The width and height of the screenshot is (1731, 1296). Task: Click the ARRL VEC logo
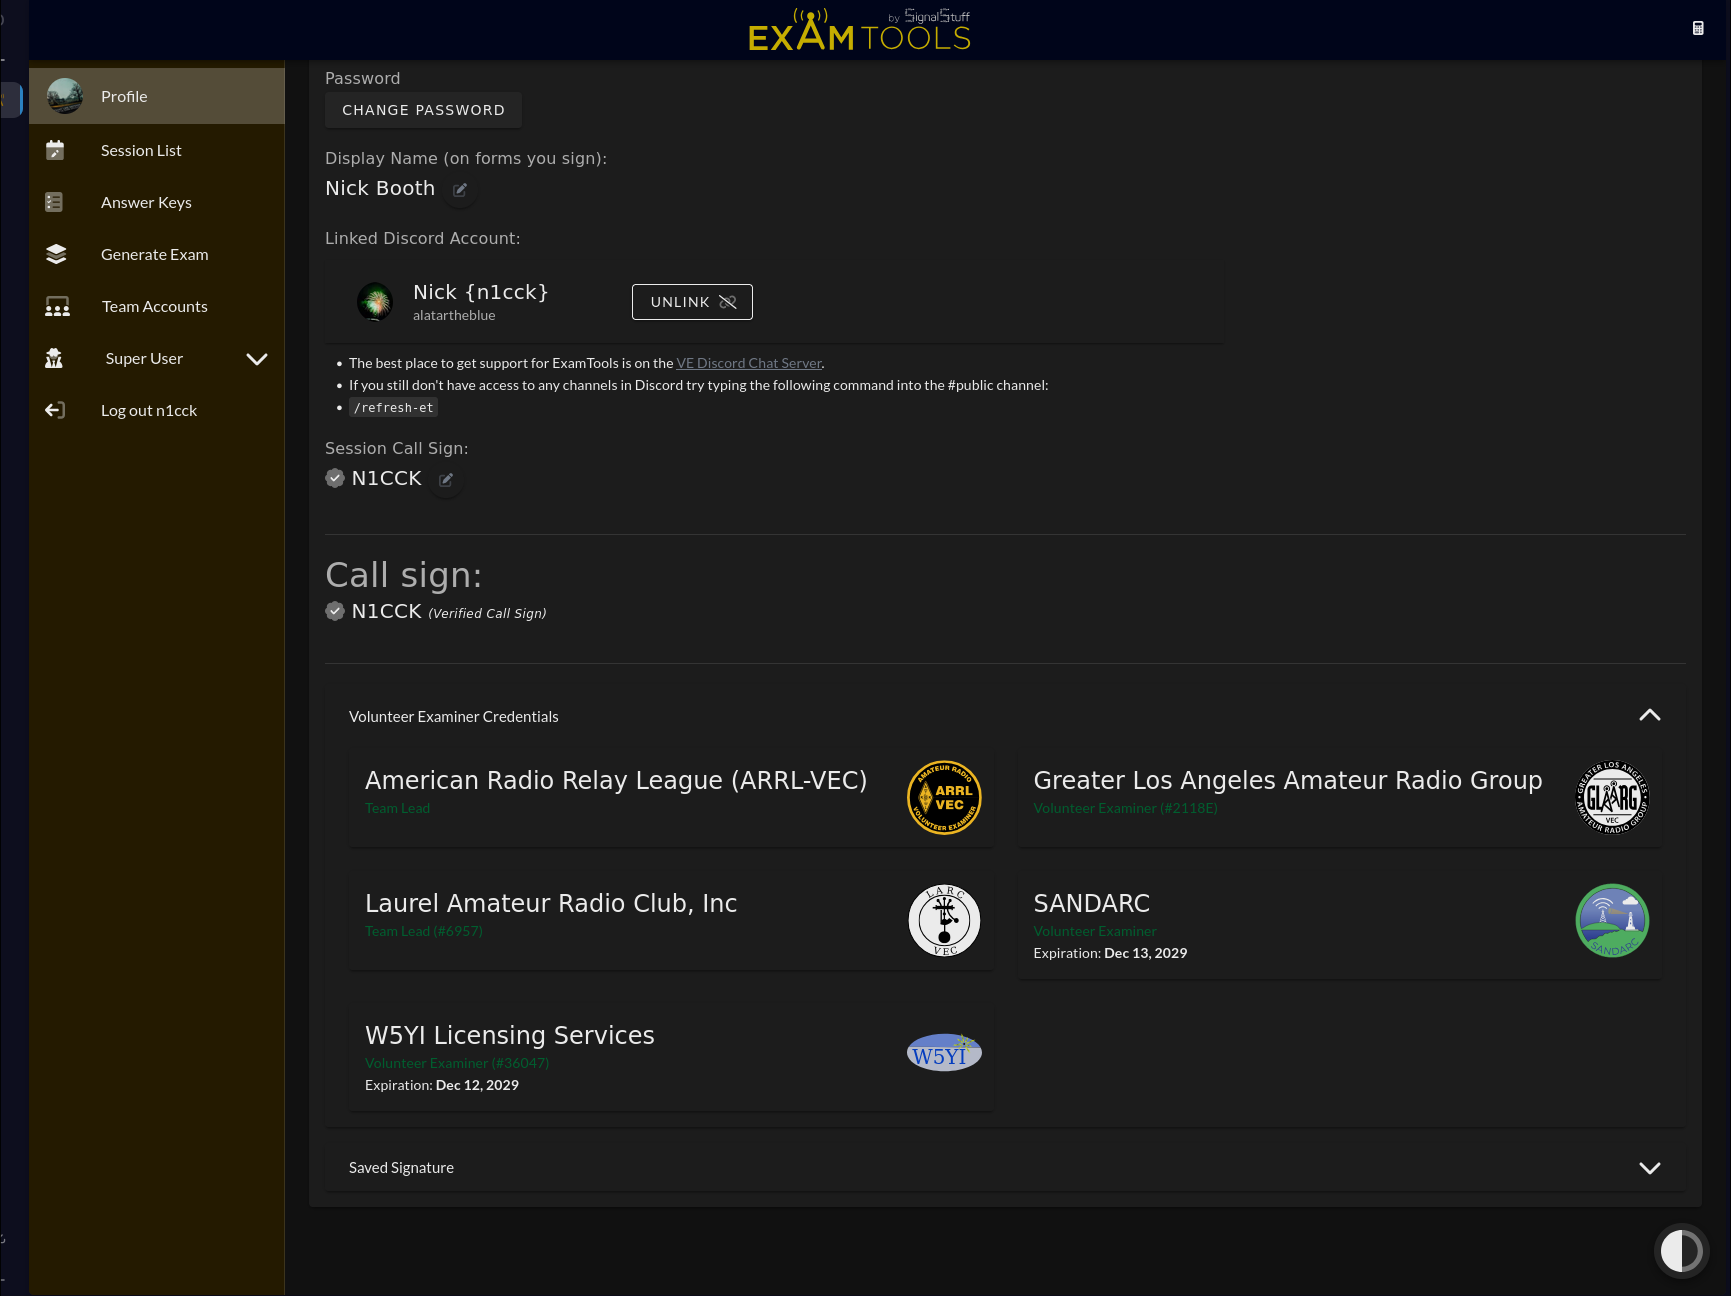point(944,797)
